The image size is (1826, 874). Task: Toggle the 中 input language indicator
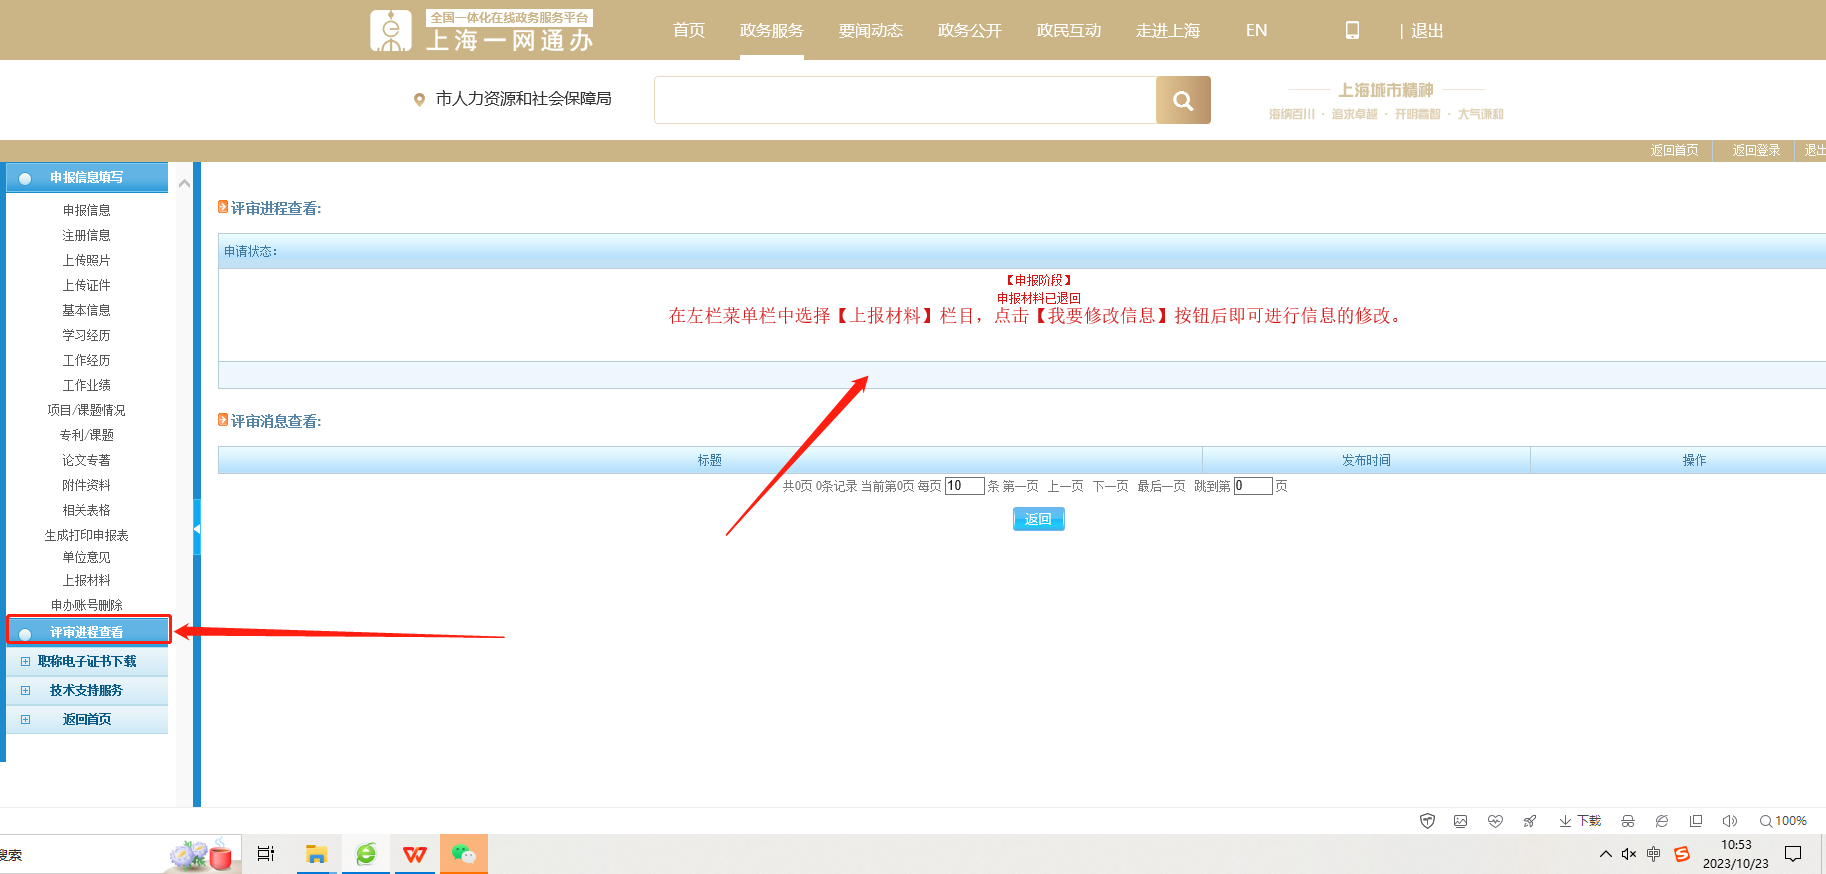pos(1654,854)
